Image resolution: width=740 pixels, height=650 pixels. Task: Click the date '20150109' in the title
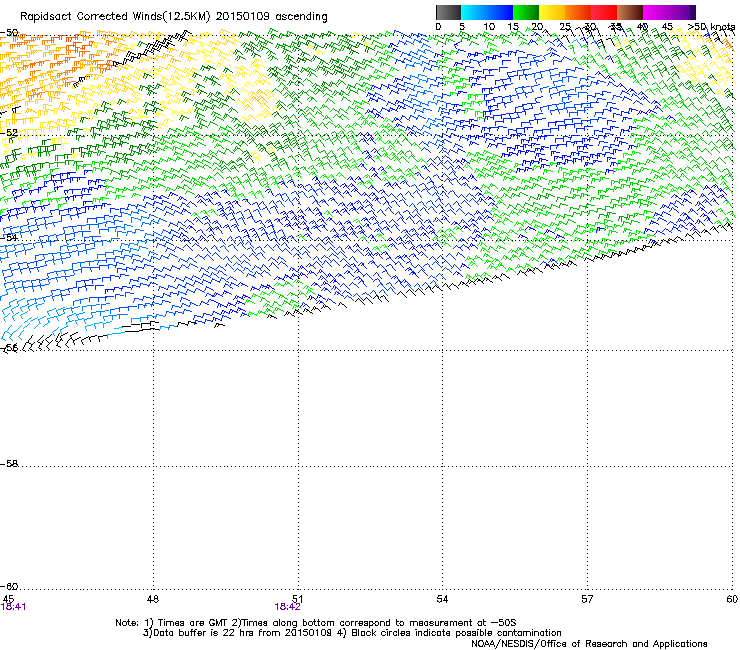(x=243, y=17)
